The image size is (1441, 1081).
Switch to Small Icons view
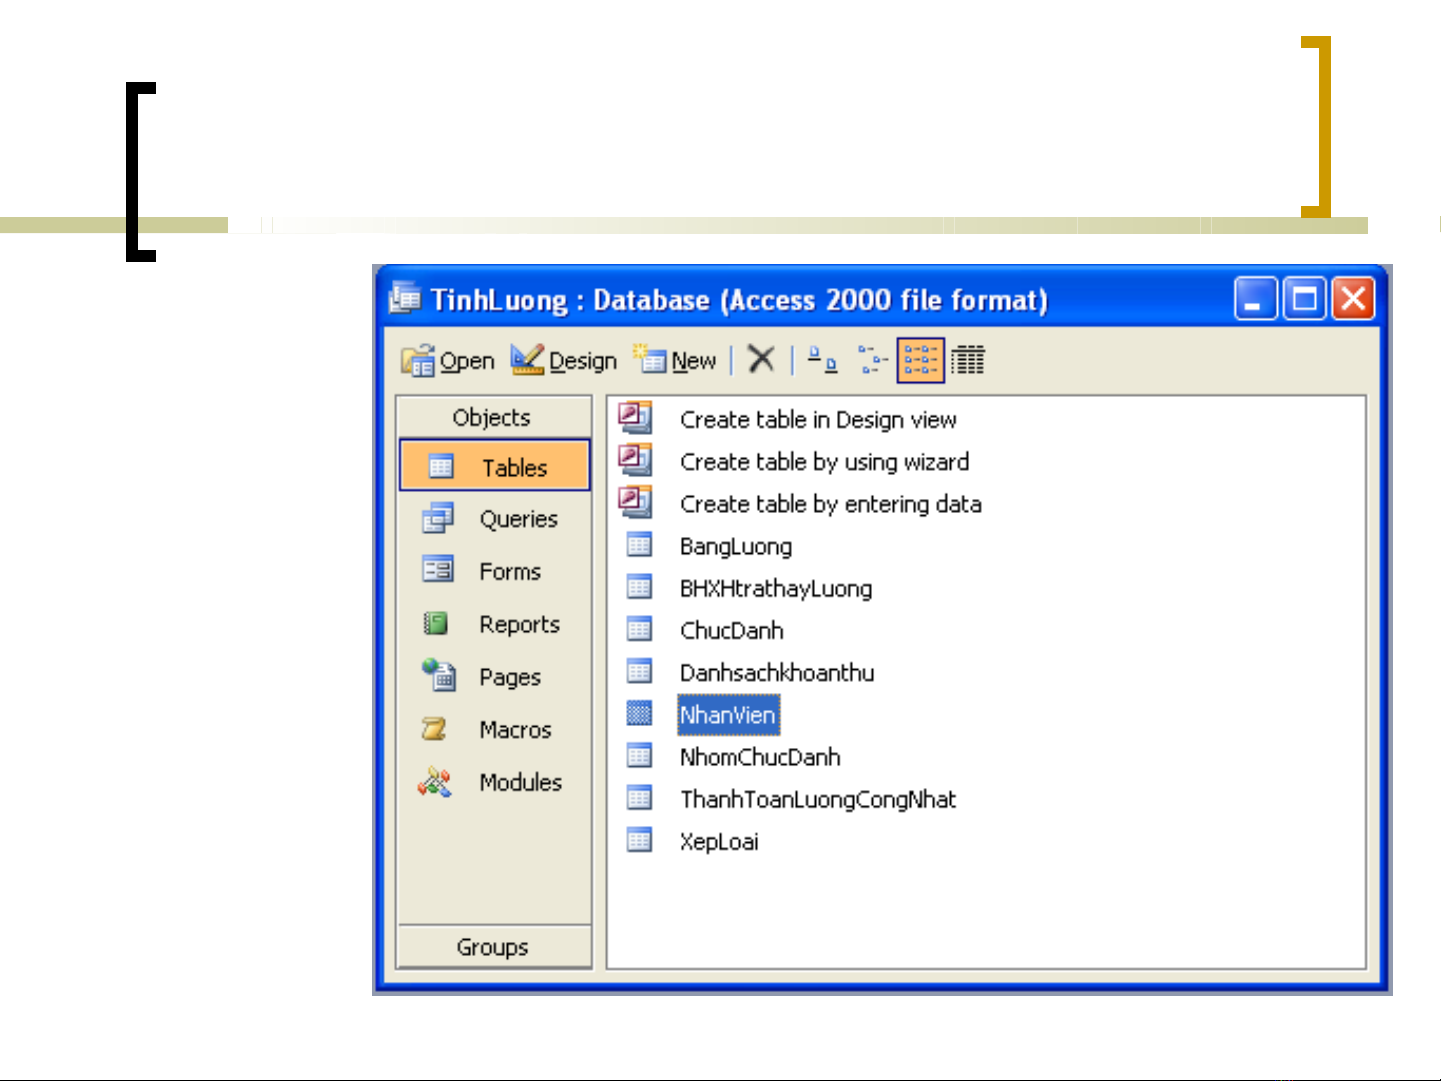[x=871, y=360]
